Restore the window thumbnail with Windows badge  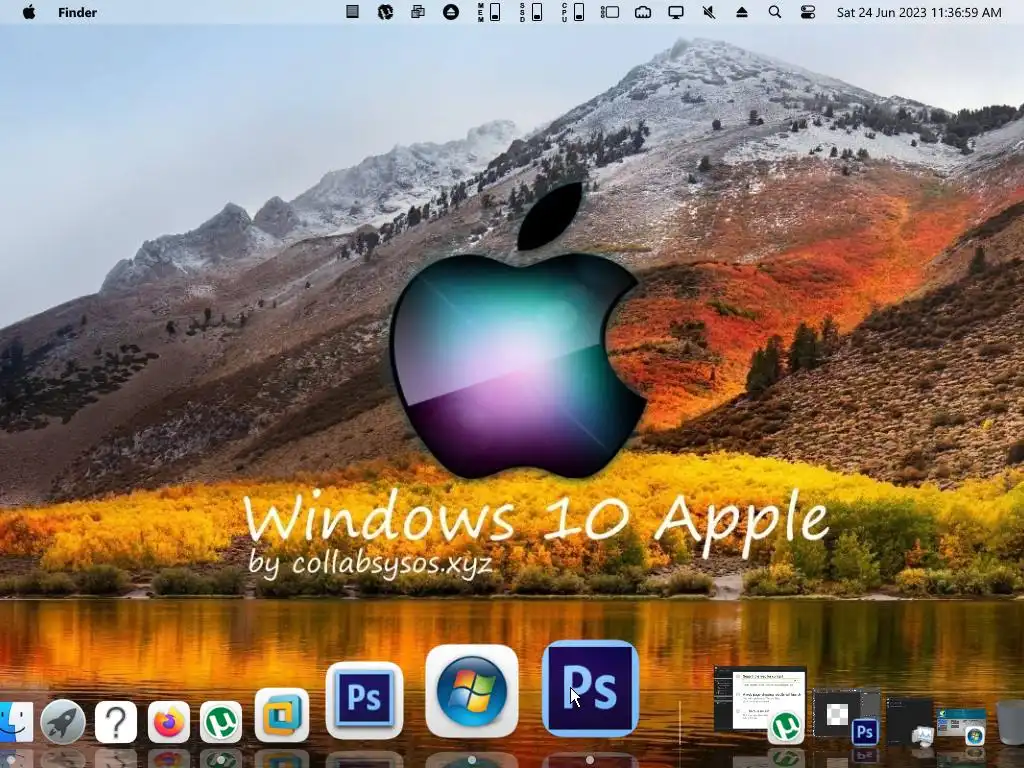961,725
